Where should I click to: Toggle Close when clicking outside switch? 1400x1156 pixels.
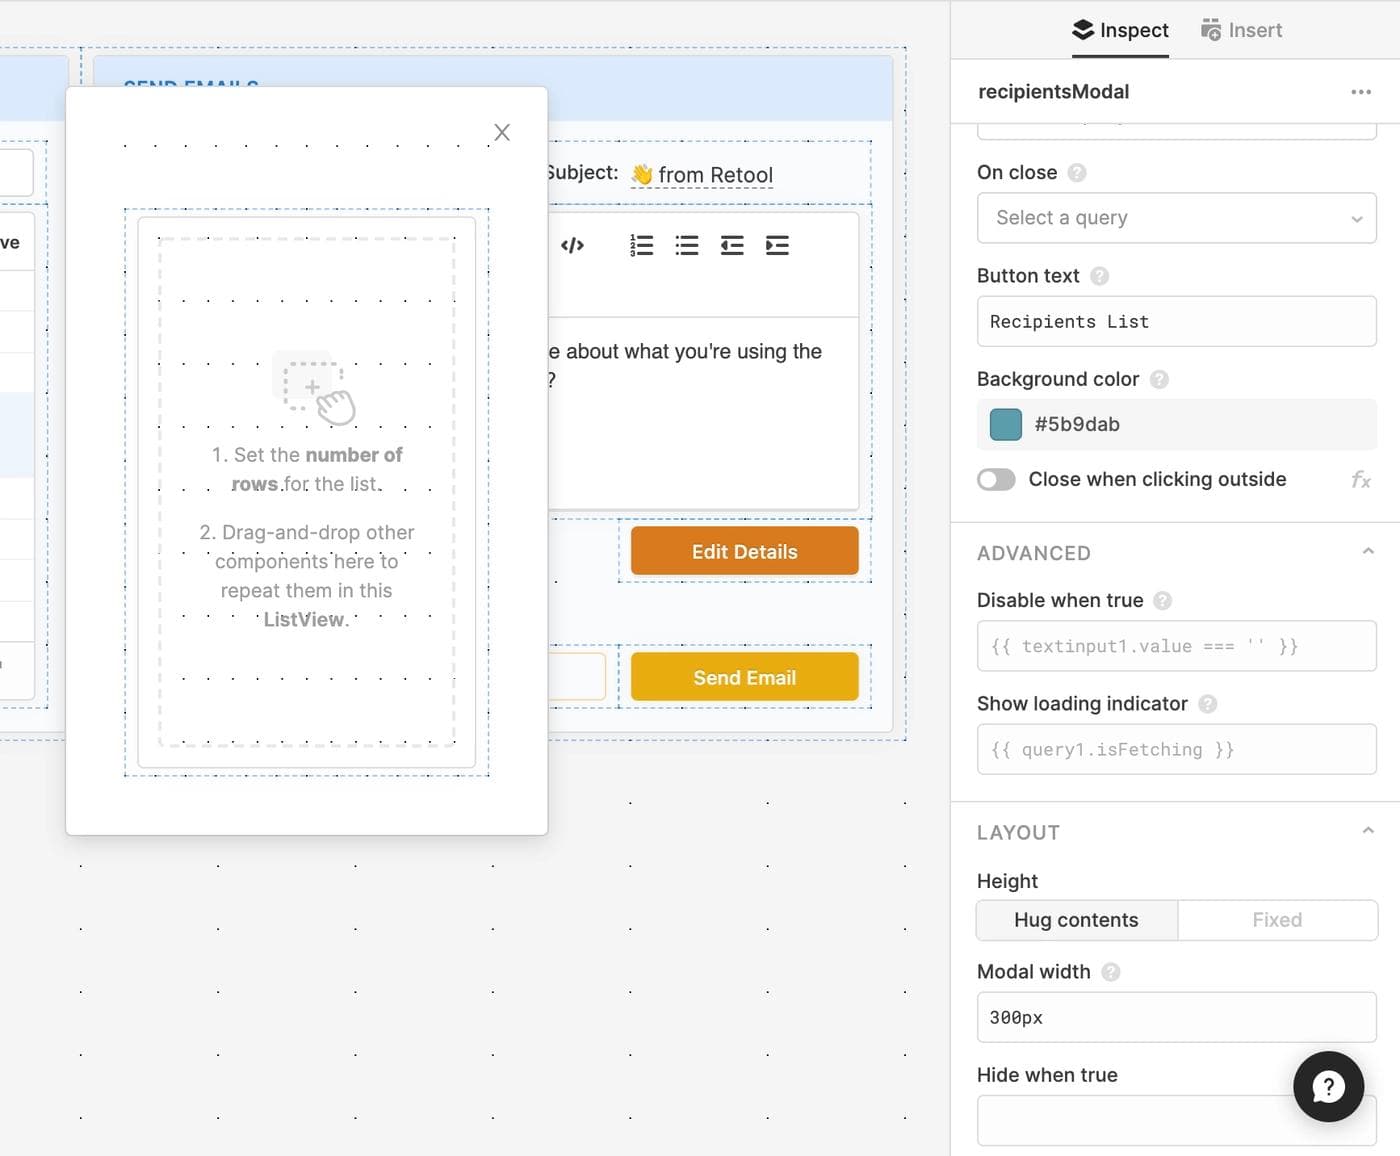pyautogui.click(x=996, y=480)
